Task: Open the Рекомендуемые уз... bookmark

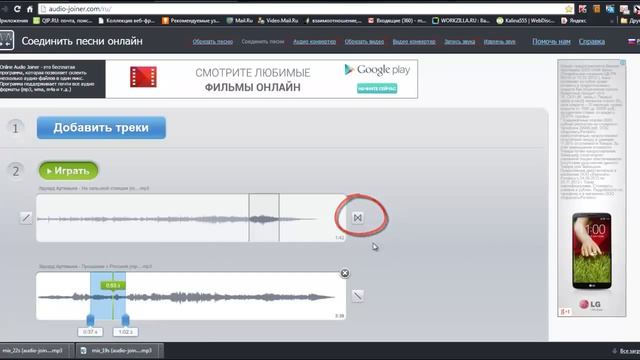Action: click(191, 20)
